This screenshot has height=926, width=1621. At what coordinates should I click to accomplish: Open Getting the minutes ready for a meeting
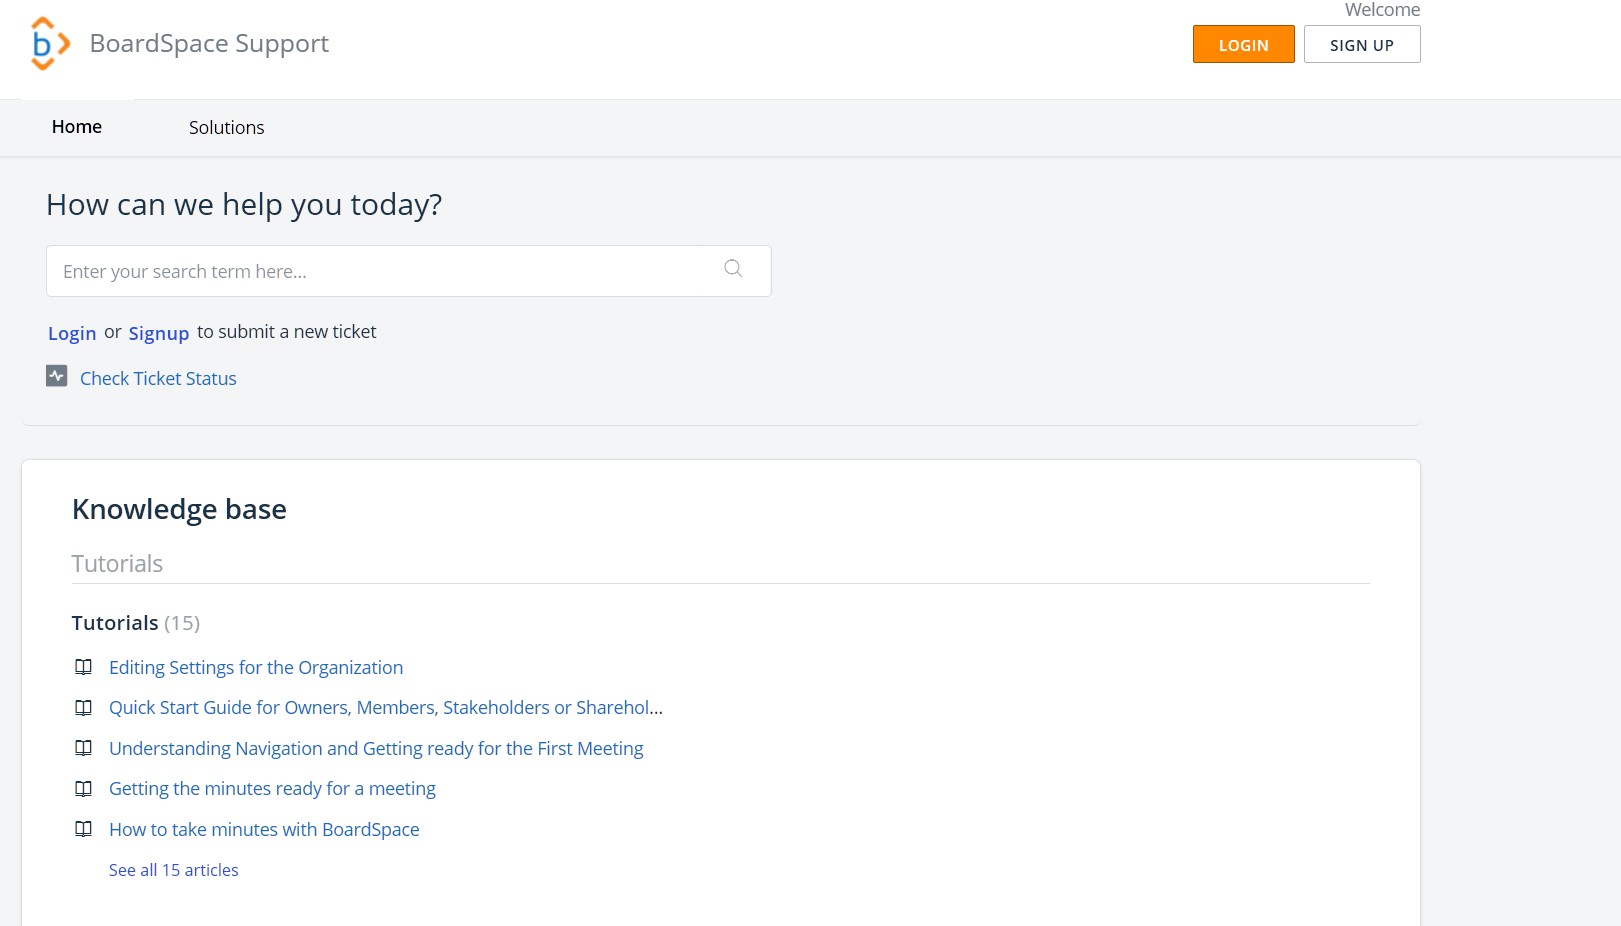(x=272, y=788)
